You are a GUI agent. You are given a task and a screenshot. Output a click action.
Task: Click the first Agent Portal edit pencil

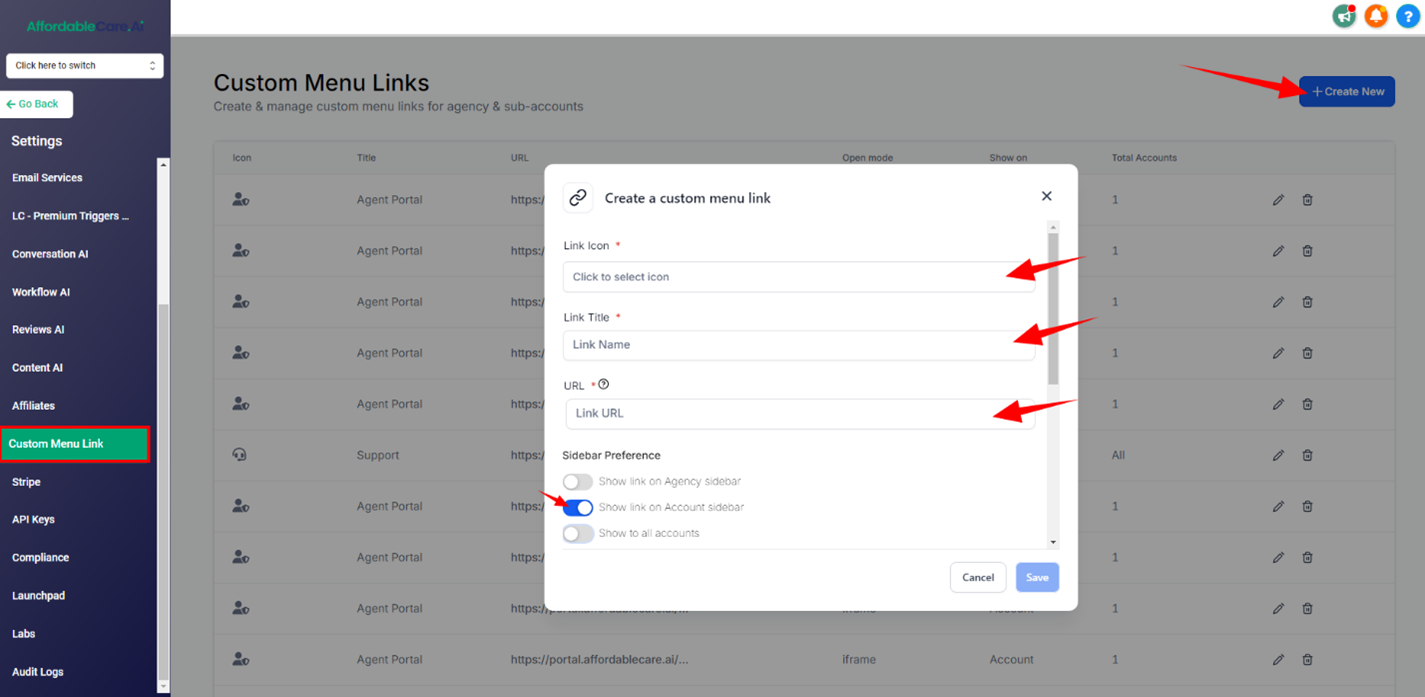coord(1278,200)
